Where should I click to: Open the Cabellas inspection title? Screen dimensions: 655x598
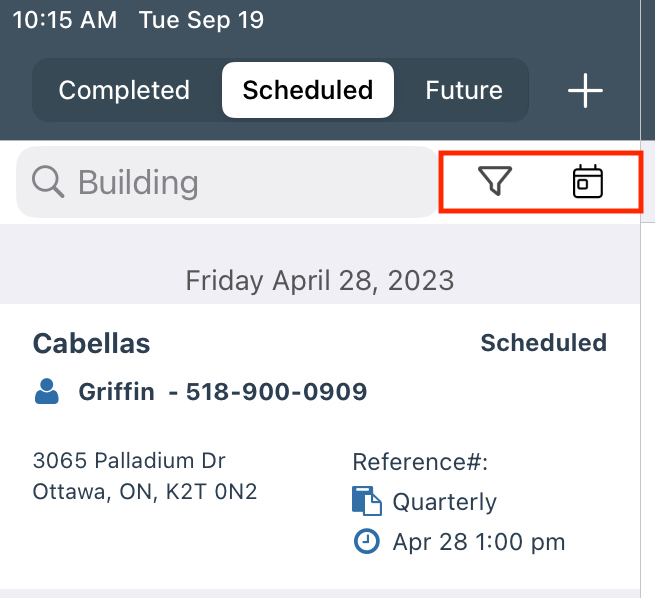(x=91, y=343)
